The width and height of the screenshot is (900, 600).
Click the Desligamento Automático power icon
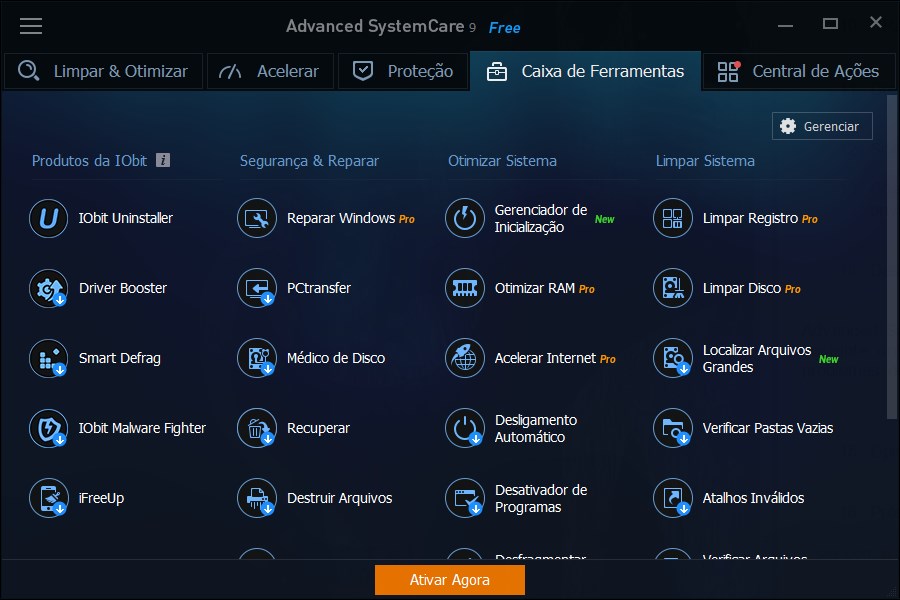(x=465, y=428)
